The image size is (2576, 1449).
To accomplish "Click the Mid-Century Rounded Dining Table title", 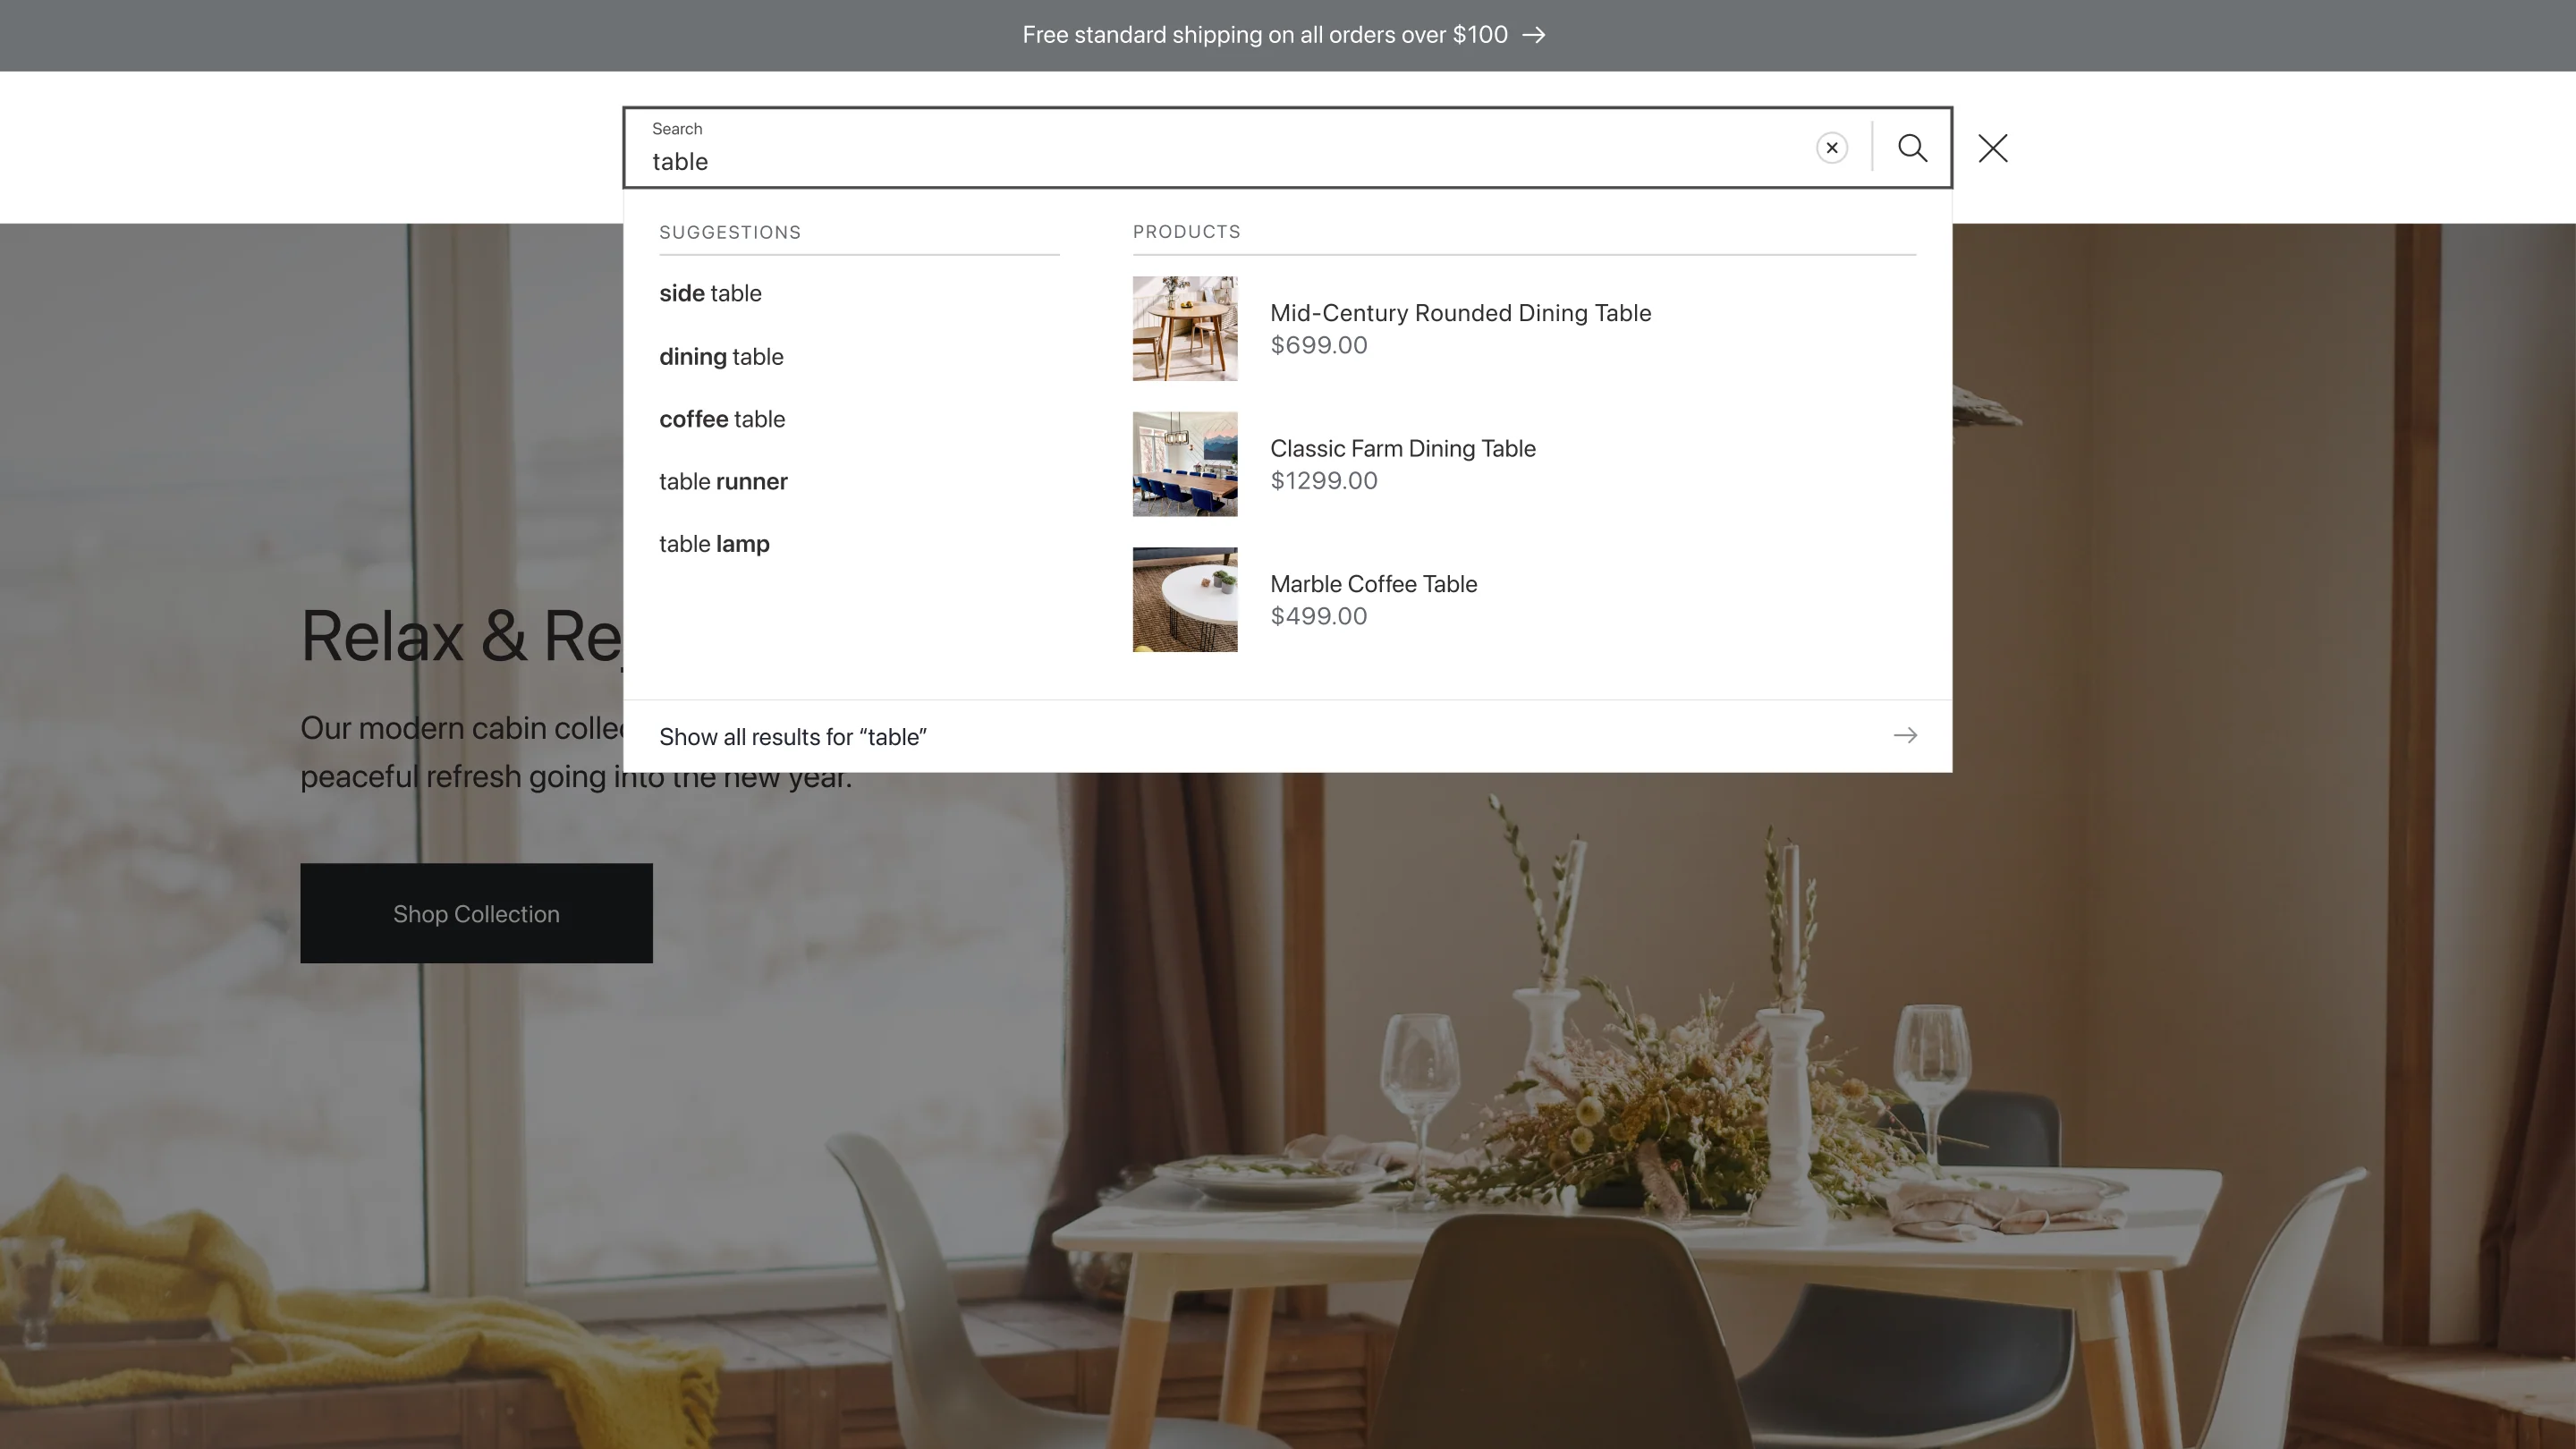I will click(1460, 313).
